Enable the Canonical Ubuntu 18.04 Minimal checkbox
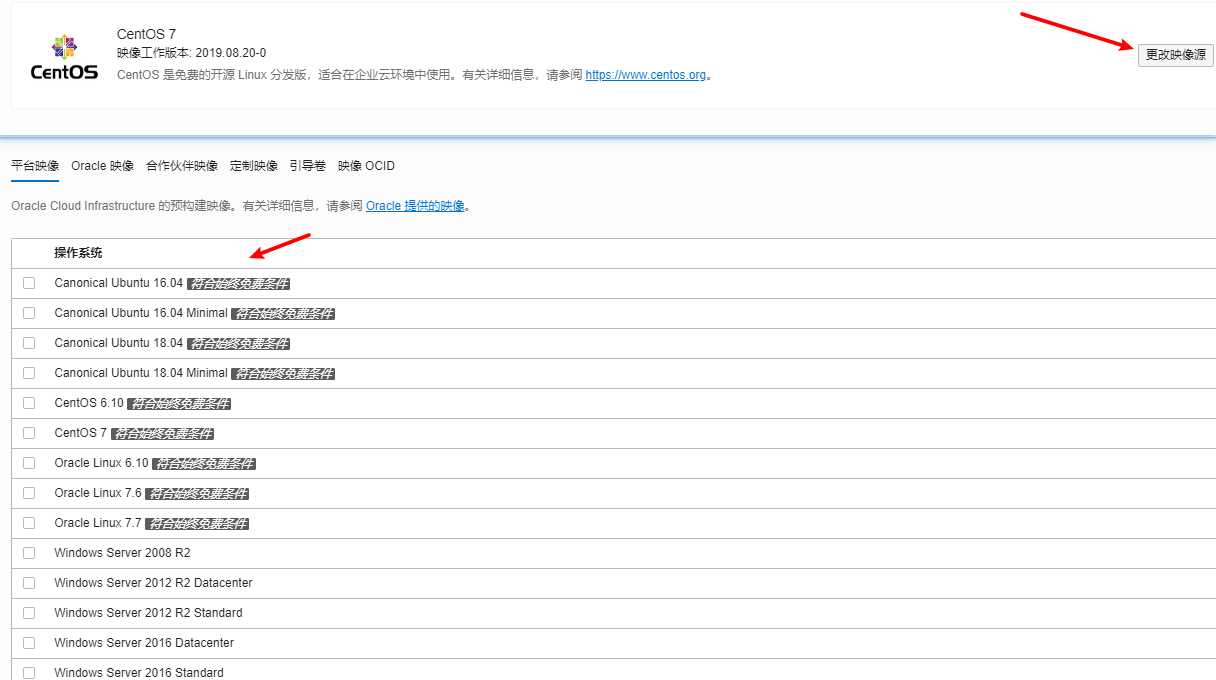Viewport: 1216px width, 680px height. [29, 373]
